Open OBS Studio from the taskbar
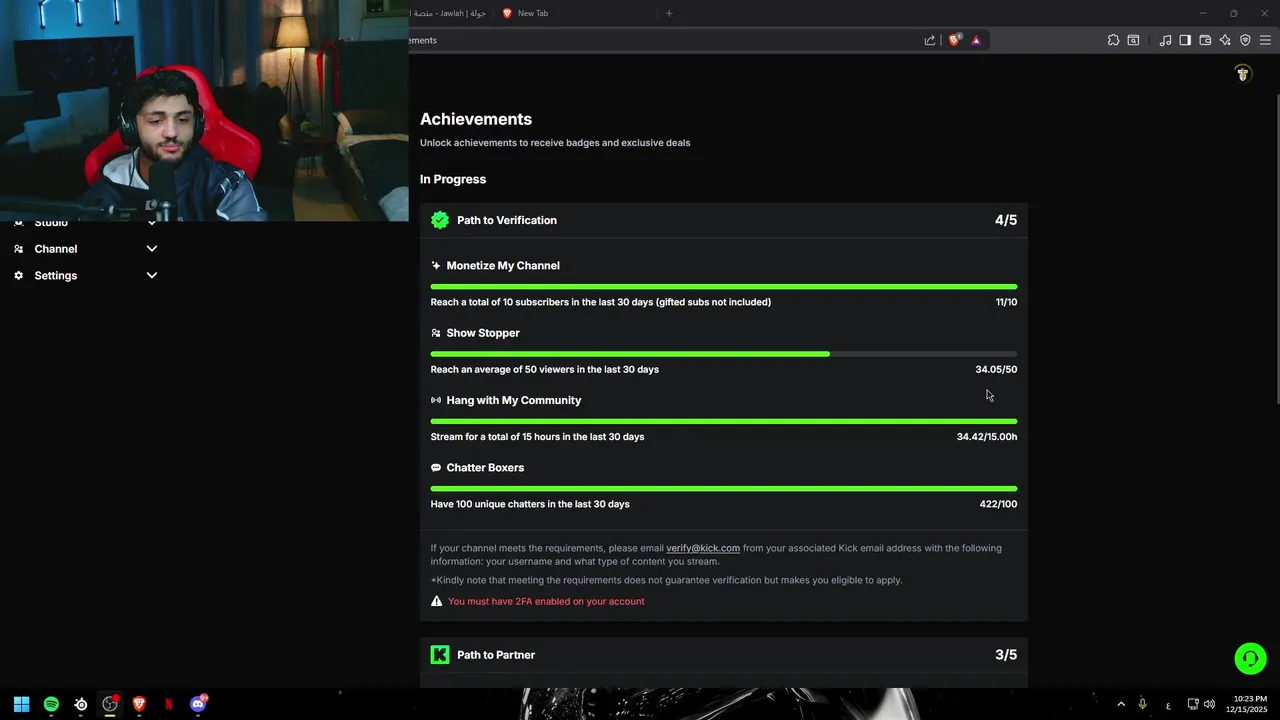1280x720 pixels. [x=110, y=704]
